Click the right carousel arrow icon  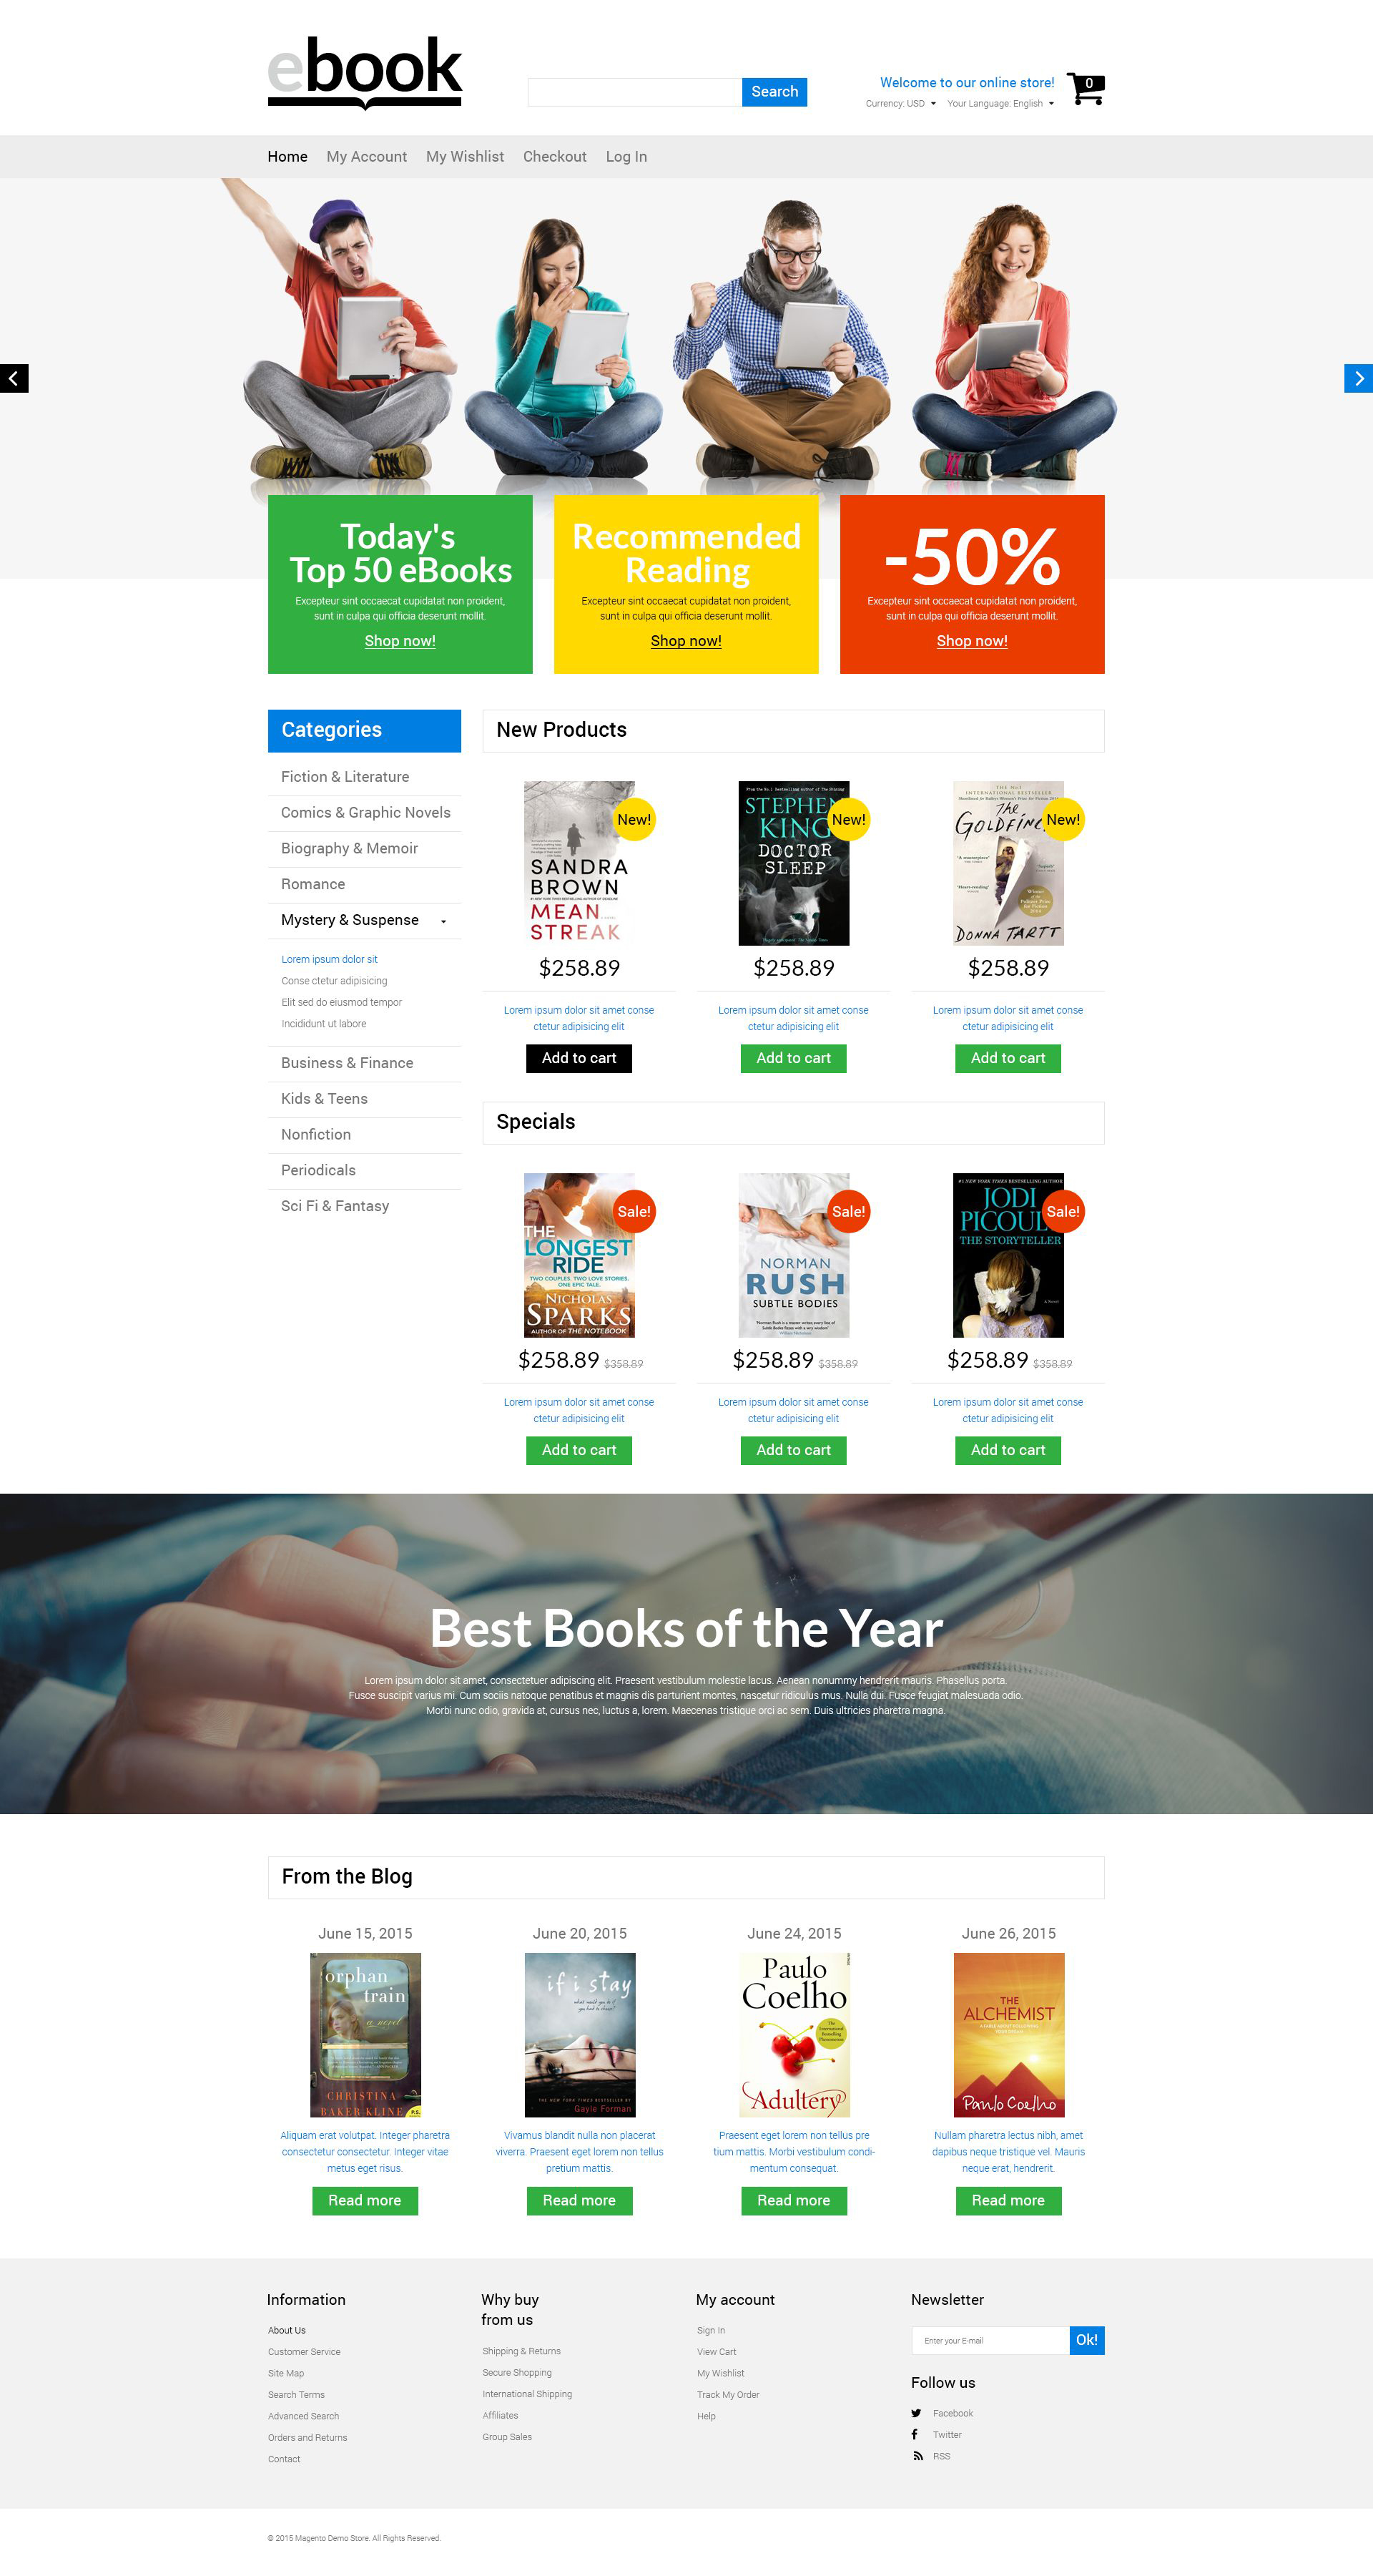click(1358, 378)
